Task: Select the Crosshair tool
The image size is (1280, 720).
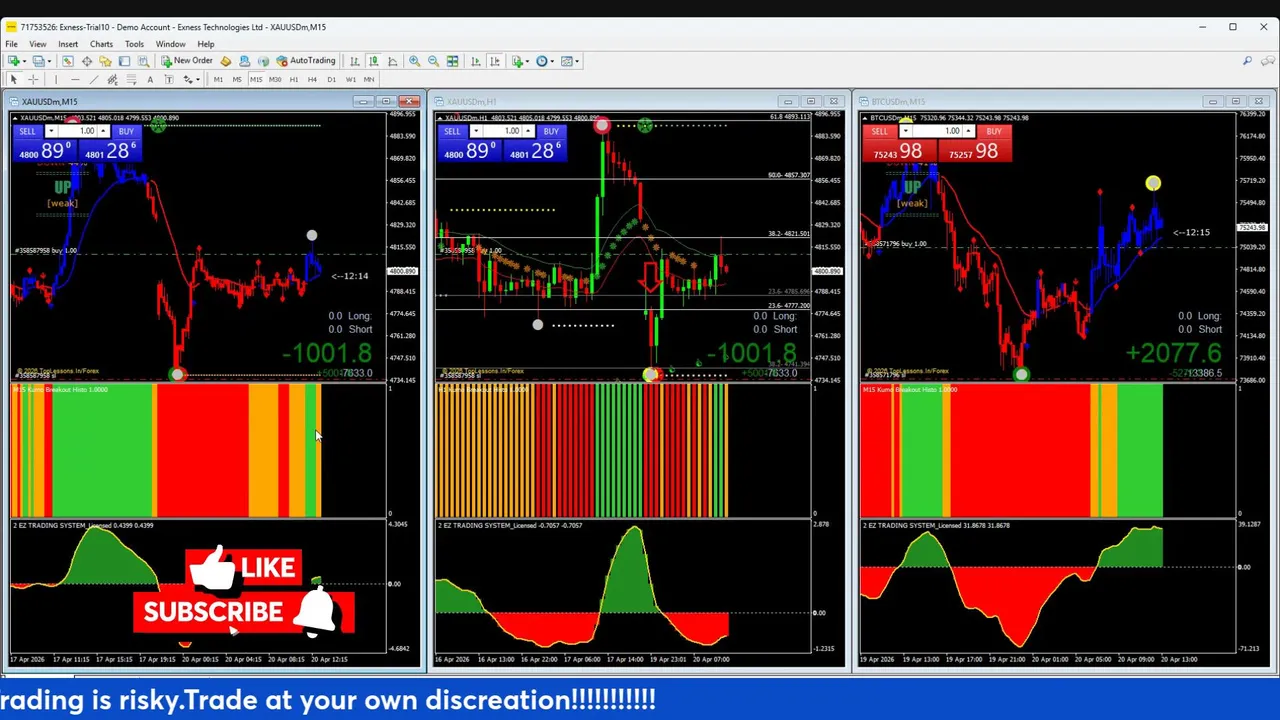Action: pyautogui.click(x=33, y=80)
